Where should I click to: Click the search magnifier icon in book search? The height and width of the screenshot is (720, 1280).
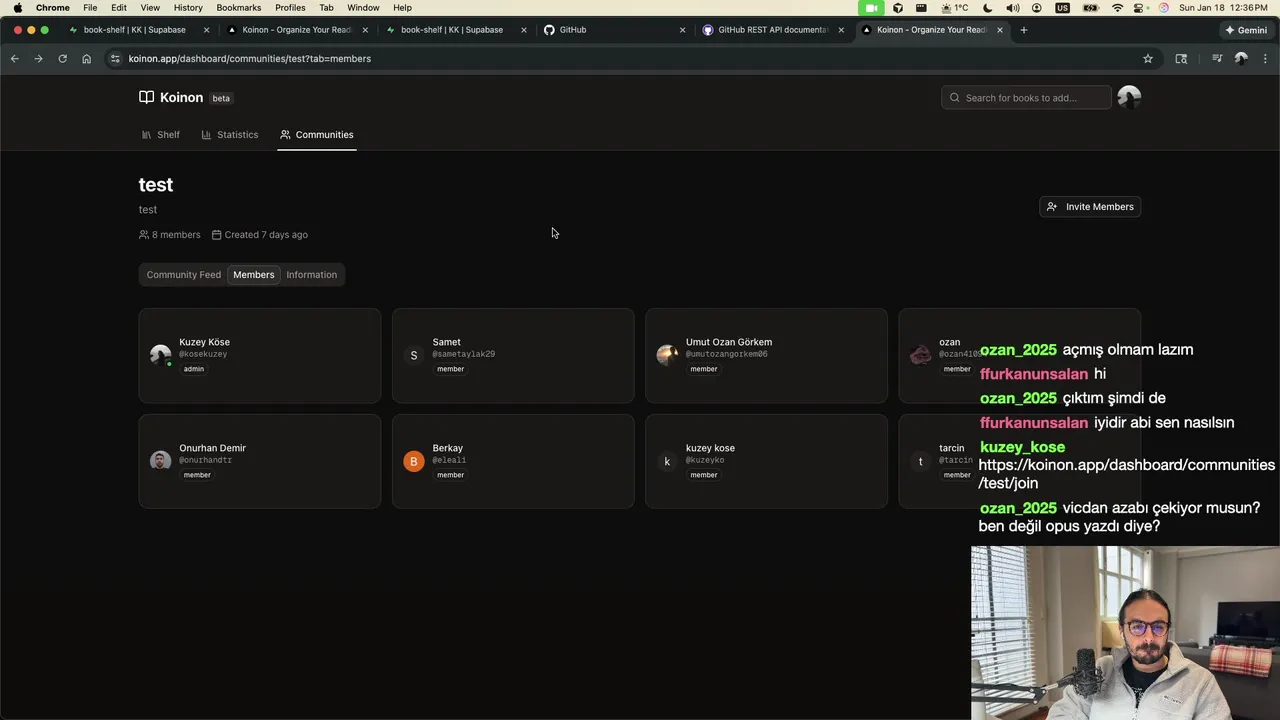tap(955, 98)
